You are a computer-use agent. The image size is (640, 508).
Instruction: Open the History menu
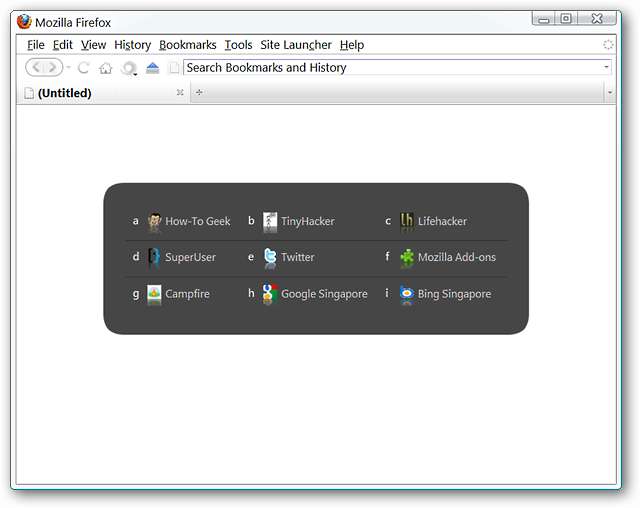pyautogui.click(x=133, y=44)
